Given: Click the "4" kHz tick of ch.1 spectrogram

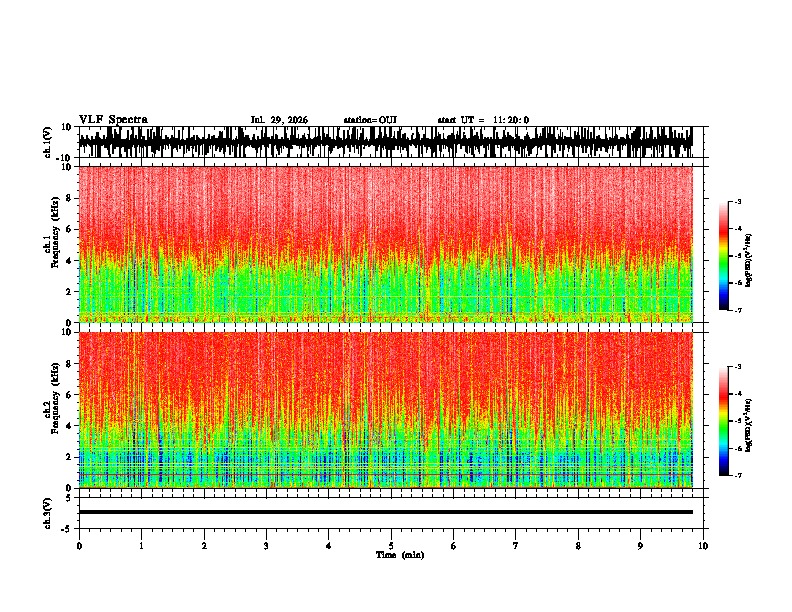Looking at the screenshot, I should pyautogui.click(x=70, y=261).
